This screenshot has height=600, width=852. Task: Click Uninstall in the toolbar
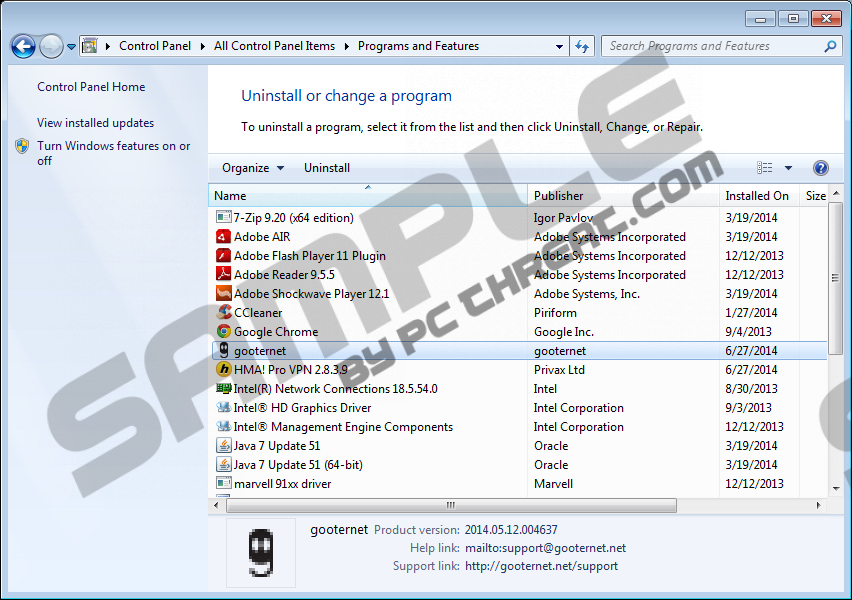pos(327,168)
